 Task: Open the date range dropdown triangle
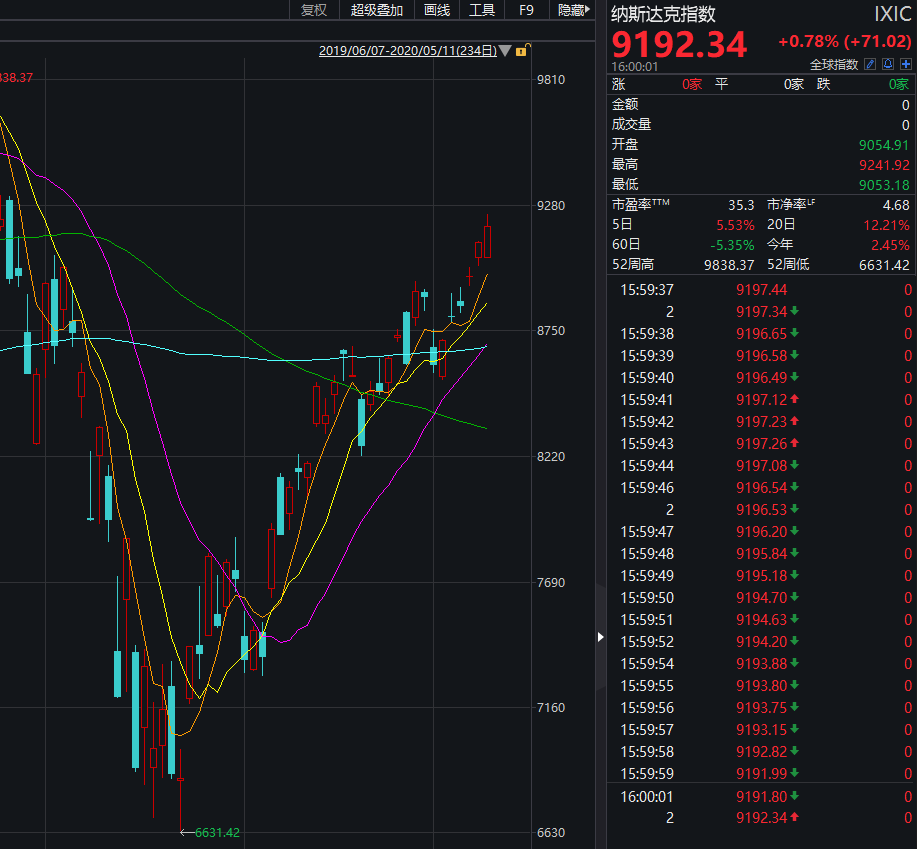(505, 51)
